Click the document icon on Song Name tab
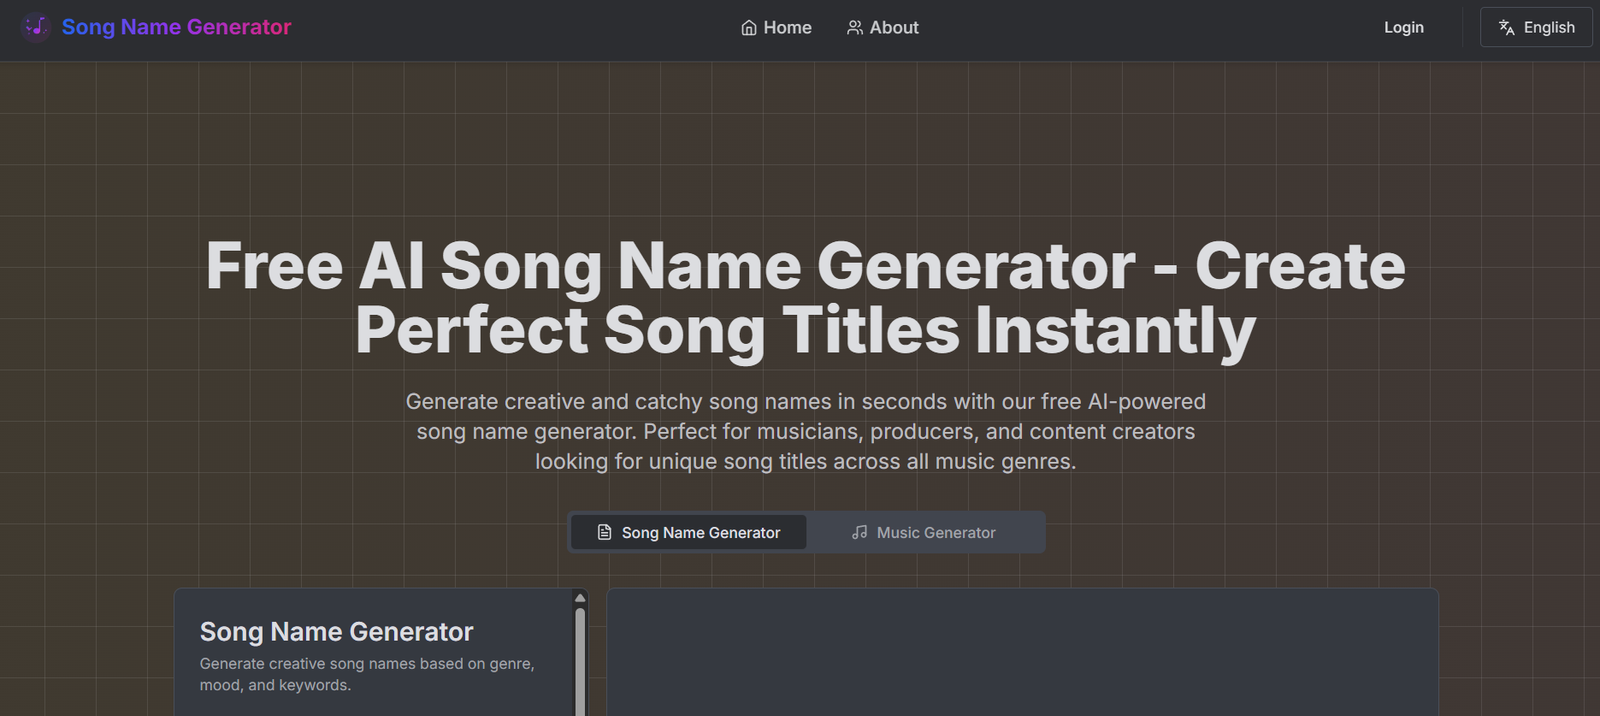1600x716 pixels. [604, 532]
